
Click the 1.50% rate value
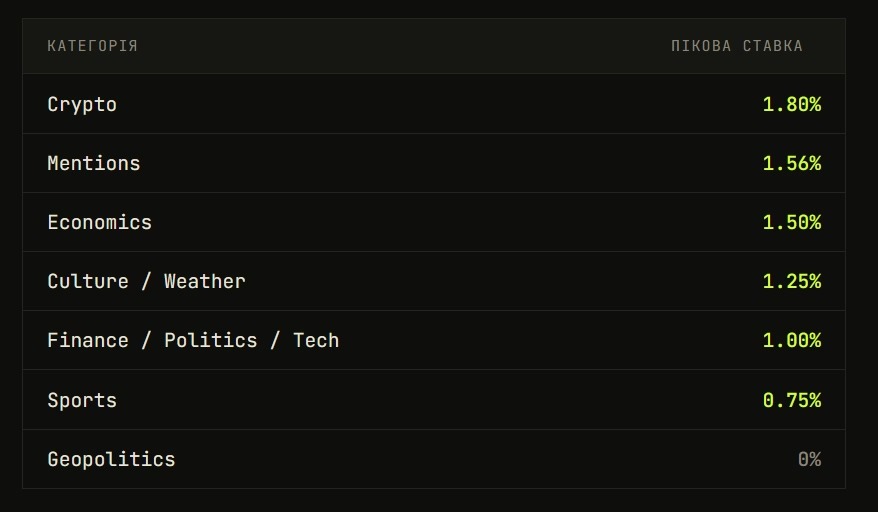click(791, 222)
